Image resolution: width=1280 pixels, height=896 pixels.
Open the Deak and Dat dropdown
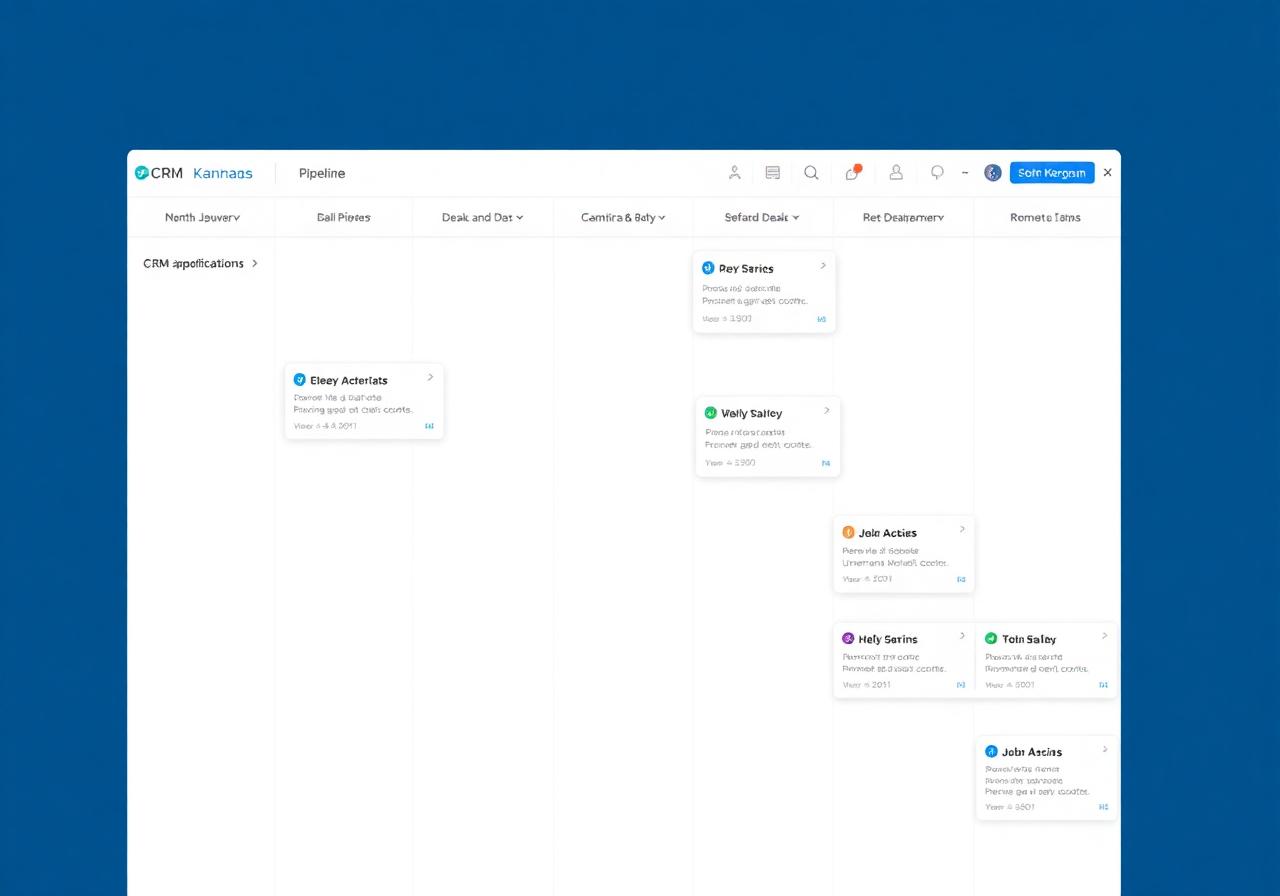tap(483, 217)
